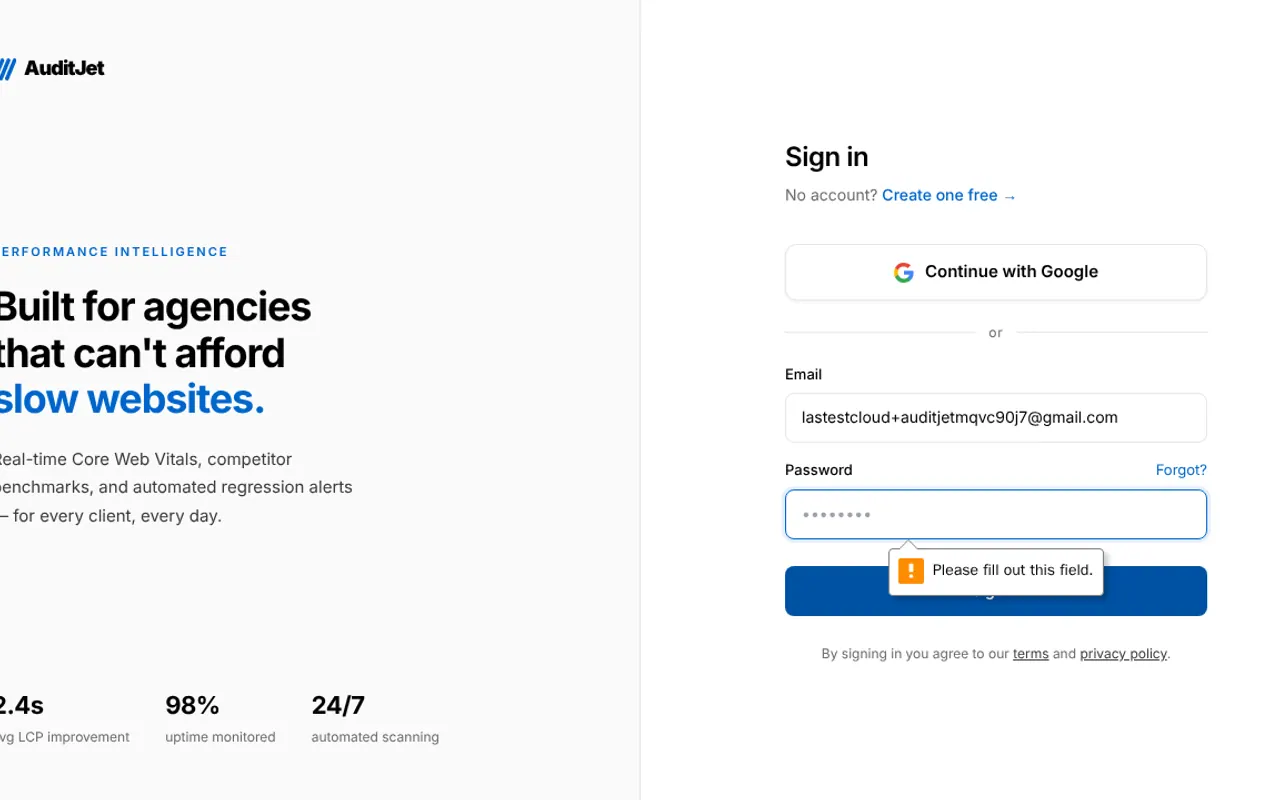Focus the Password input field
1280x800 pixels.
coord(996,514)
